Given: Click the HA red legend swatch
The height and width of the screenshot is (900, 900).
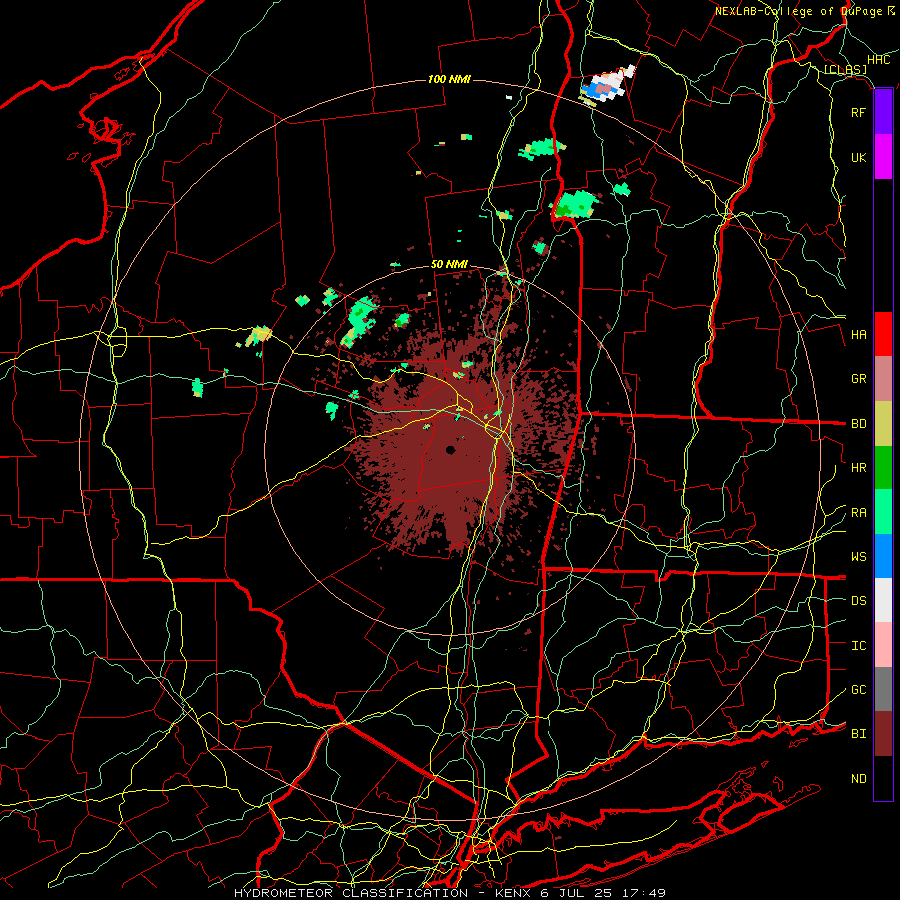Looking at the screenshot, I should tap(883, 334).
